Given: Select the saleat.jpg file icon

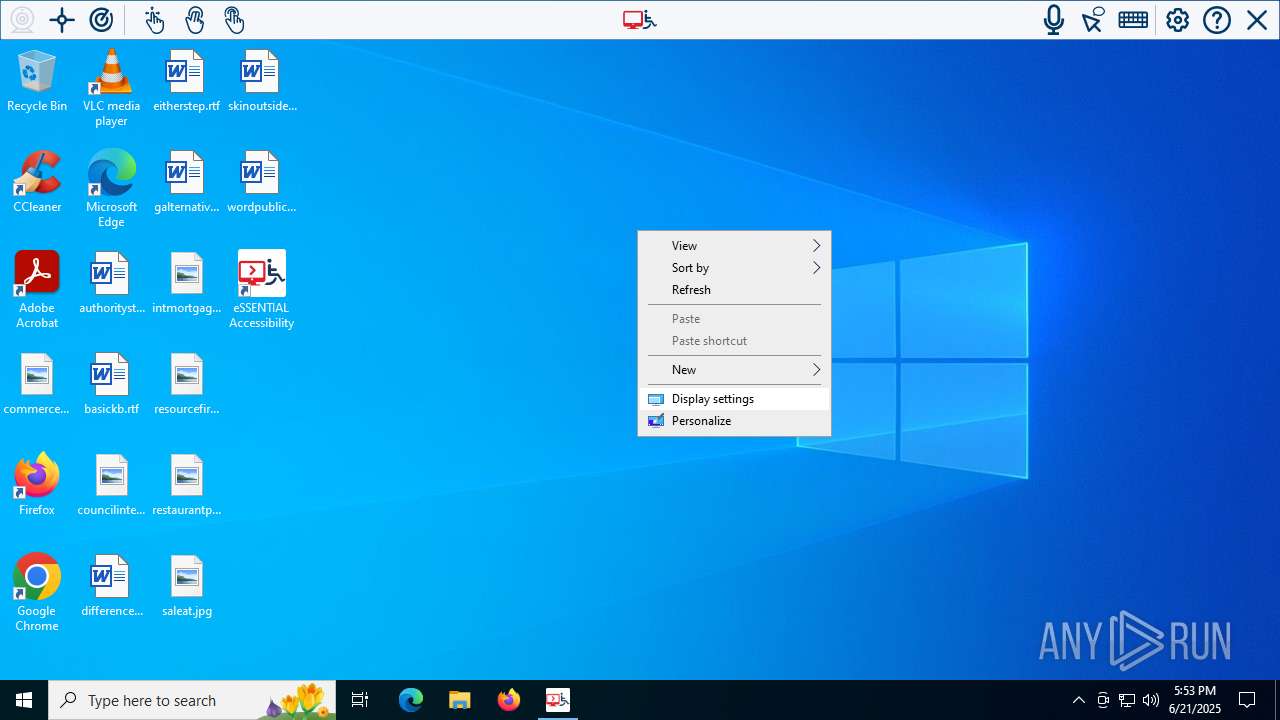Looking at the screenshot, I should pyautogui.click(x=186, y=586).
